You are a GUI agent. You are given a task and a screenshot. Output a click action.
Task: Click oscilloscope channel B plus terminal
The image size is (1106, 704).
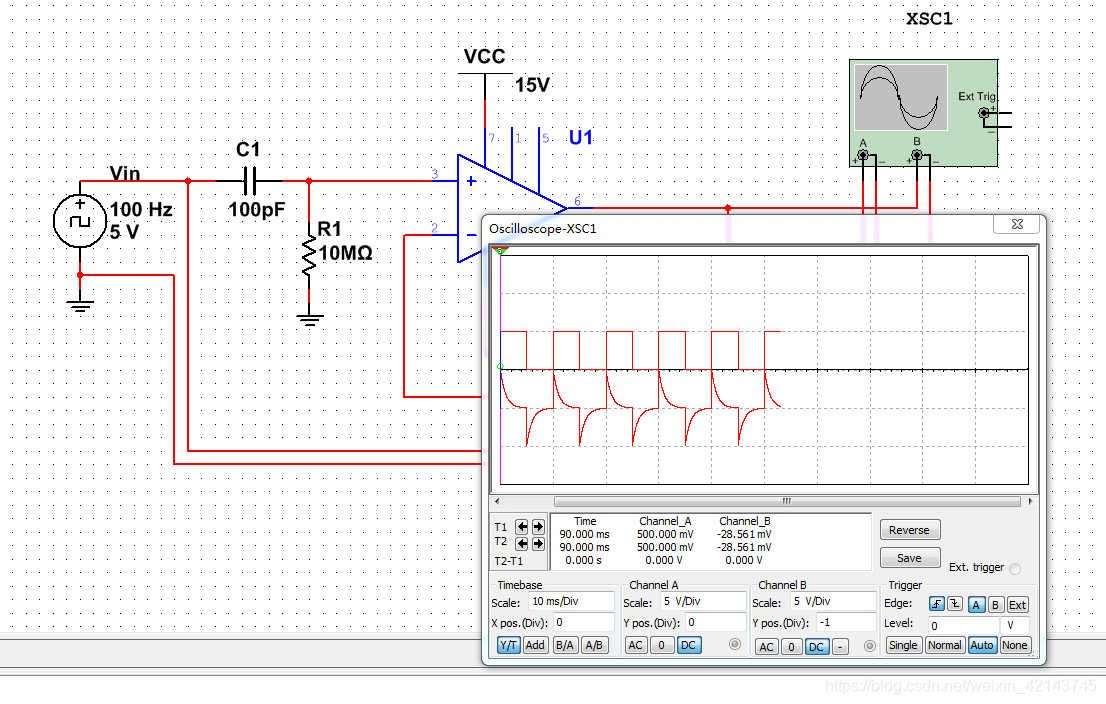916,154
